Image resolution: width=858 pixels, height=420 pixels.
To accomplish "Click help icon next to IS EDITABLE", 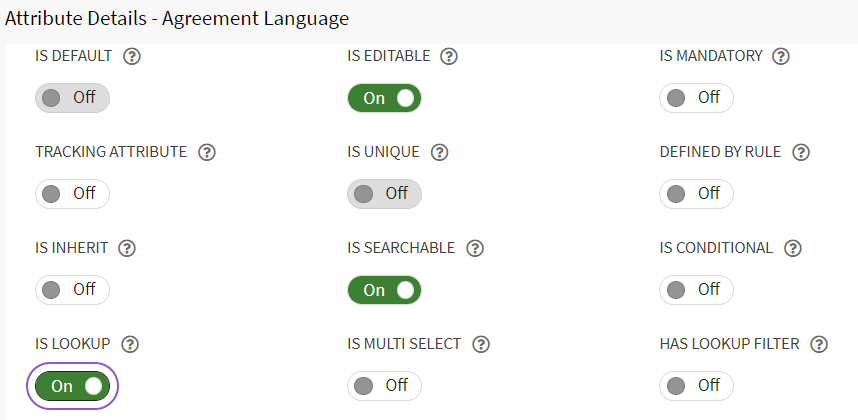I will pos(449,56).
